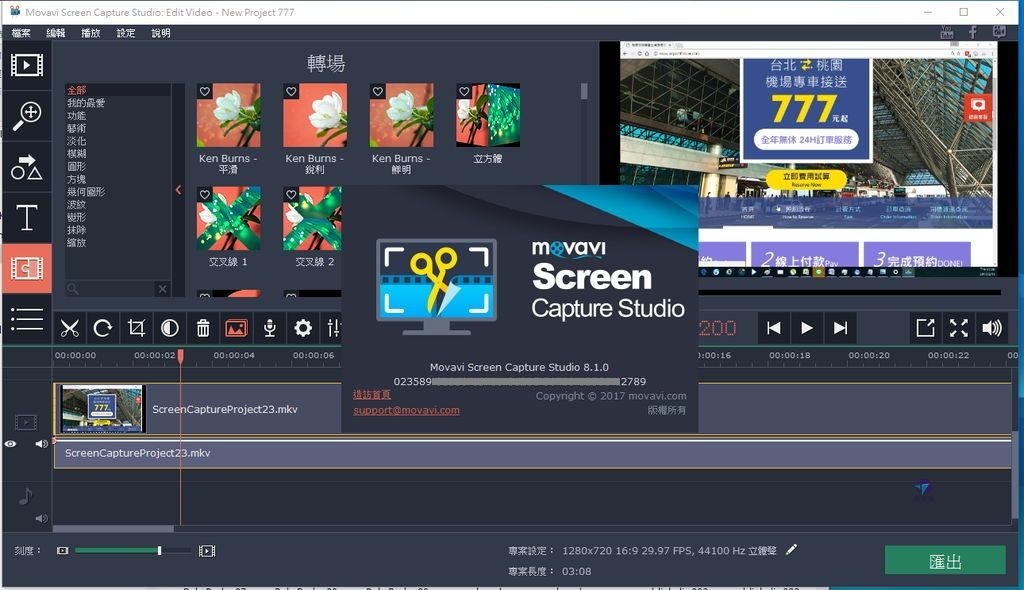Open the 設定 menu
Image resolution: width=1024 pixels, height=590 pixels.
click(125, 33)
